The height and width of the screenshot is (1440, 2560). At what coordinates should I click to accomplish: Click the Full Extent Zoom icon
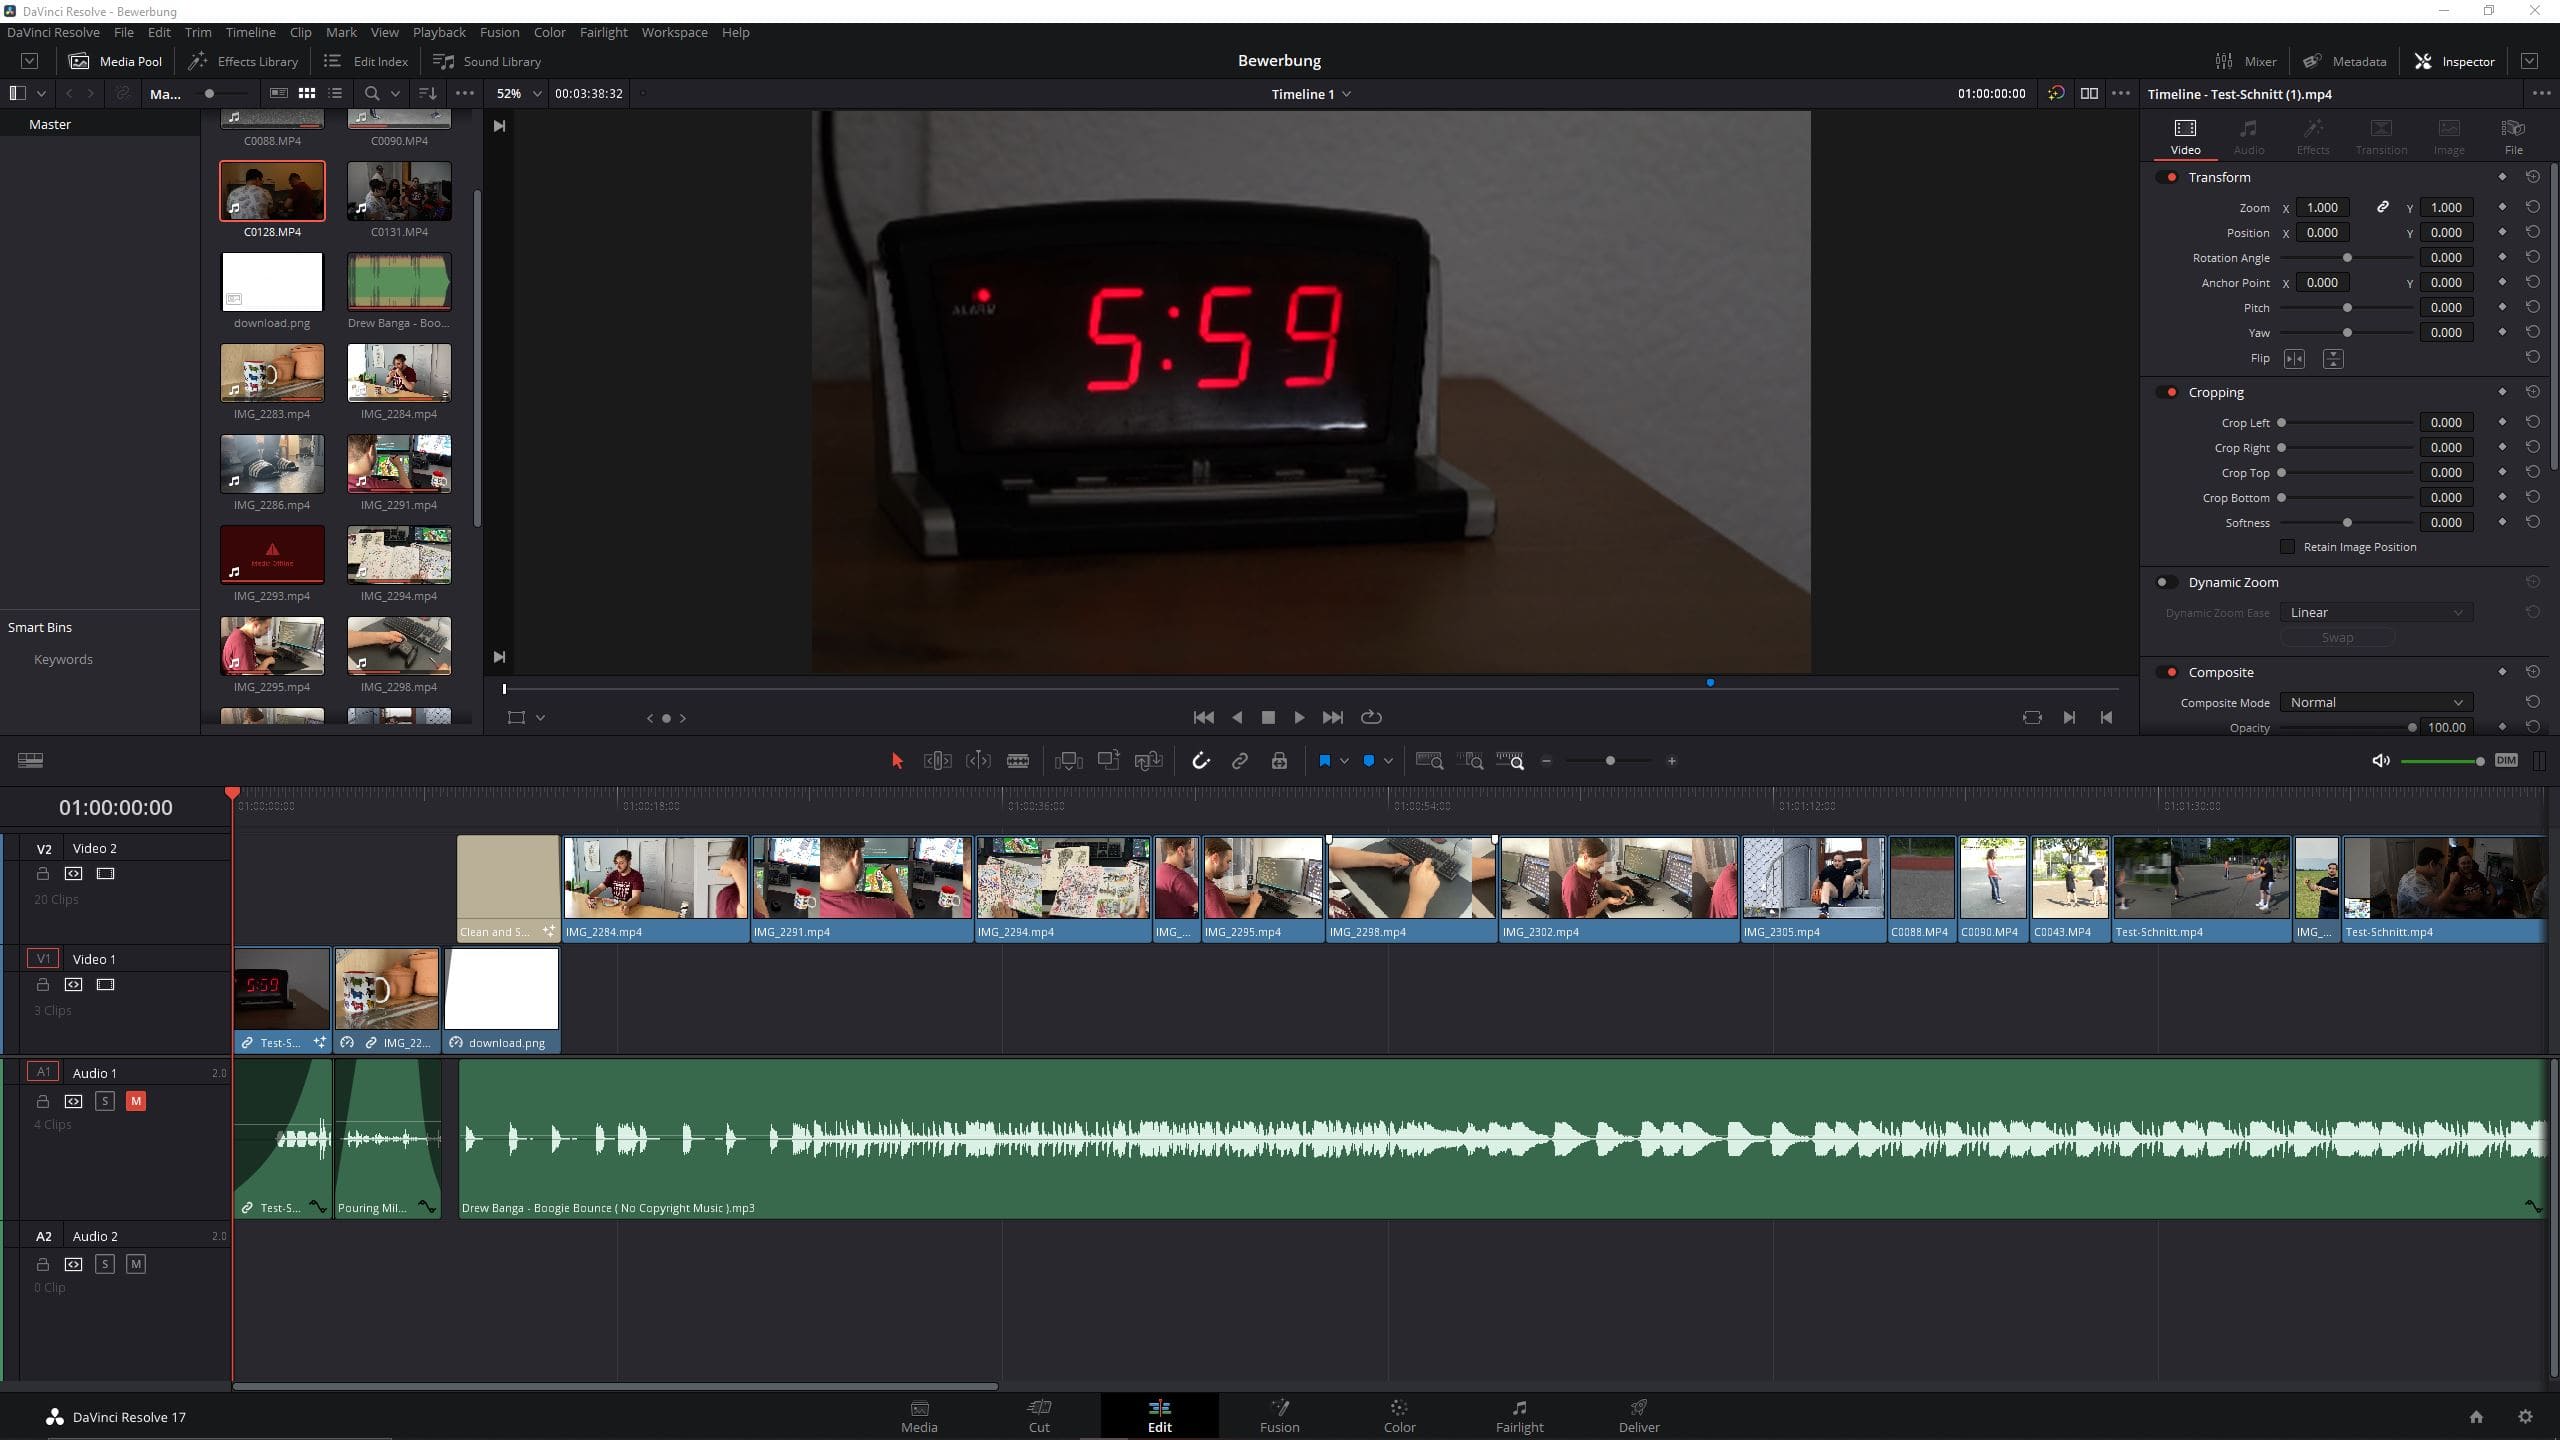pos(1430,761)
